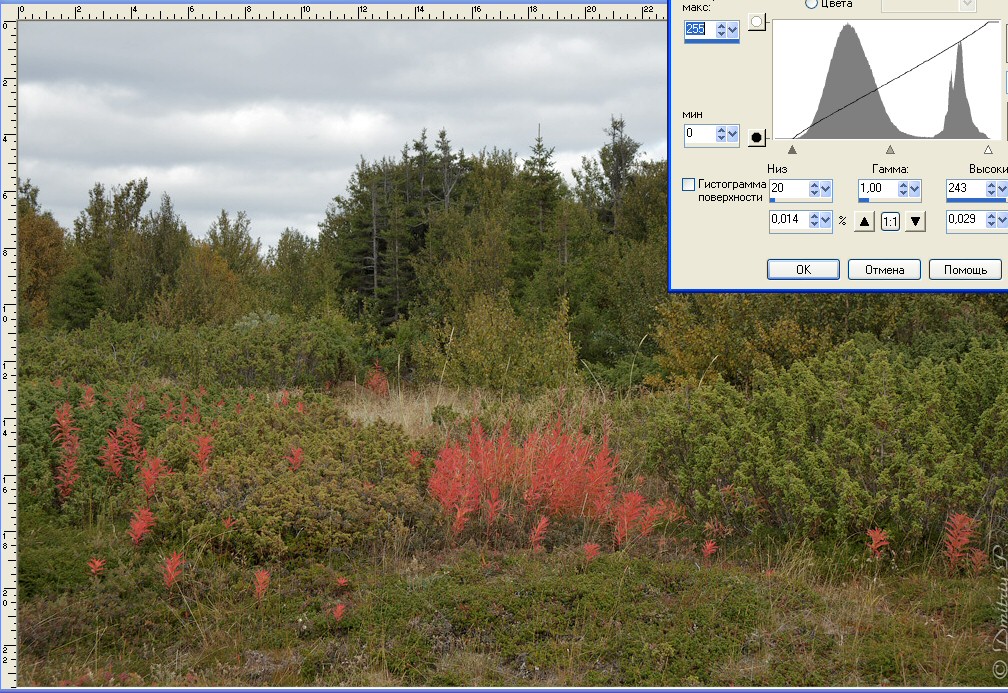This screenshot has height=693, width=1008.
Task: Open the макс value dropdown arrow
Action: coord(732,30)
